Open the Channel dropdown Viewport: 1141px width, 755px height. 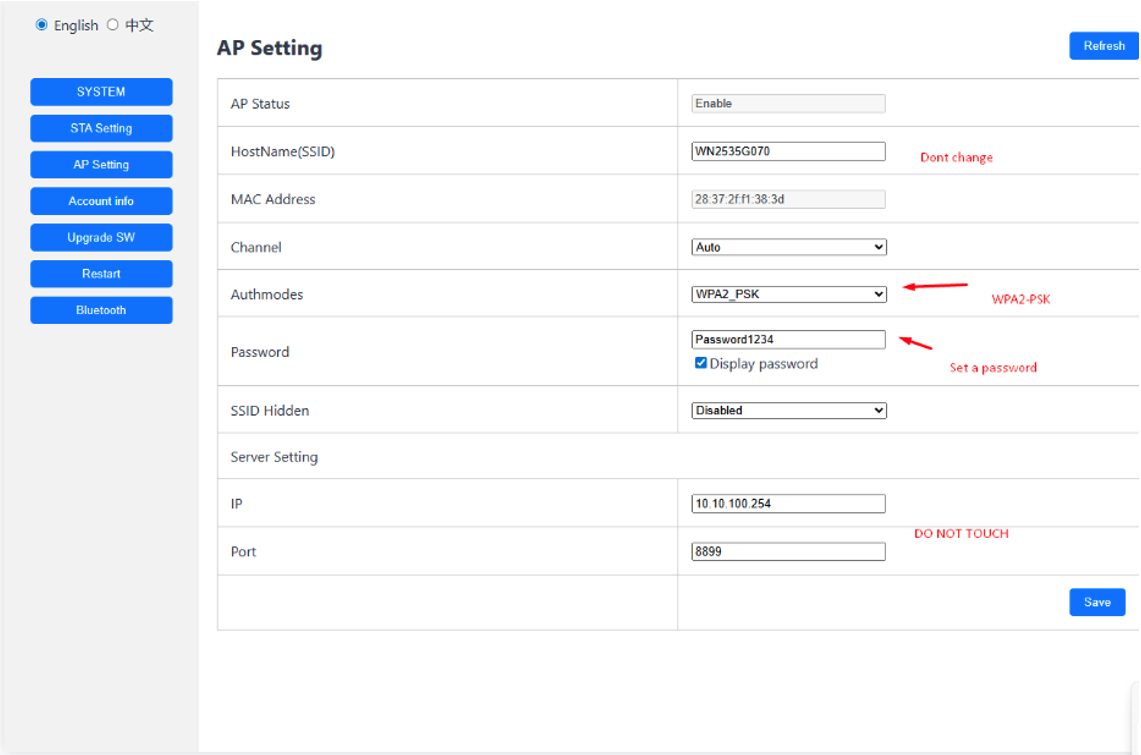pyautogui.click(x=789, y=247)
